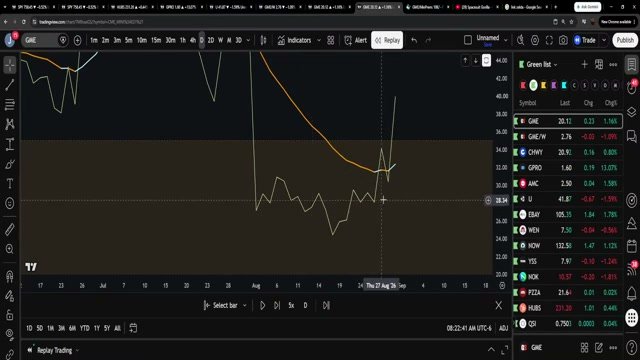The height and width of the screenshot is (360, 640).
Task: Create an Alert for GME
Action: 356,40
